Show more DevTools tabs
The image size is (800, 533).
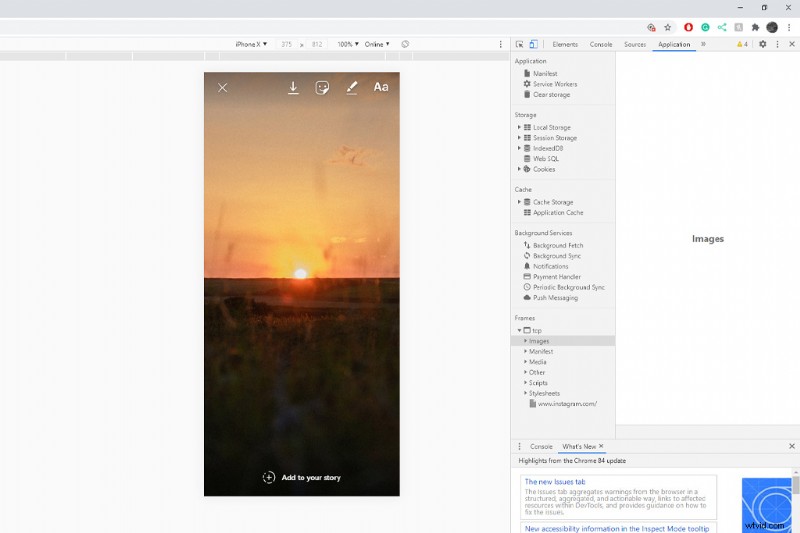[x=703, y=44]
